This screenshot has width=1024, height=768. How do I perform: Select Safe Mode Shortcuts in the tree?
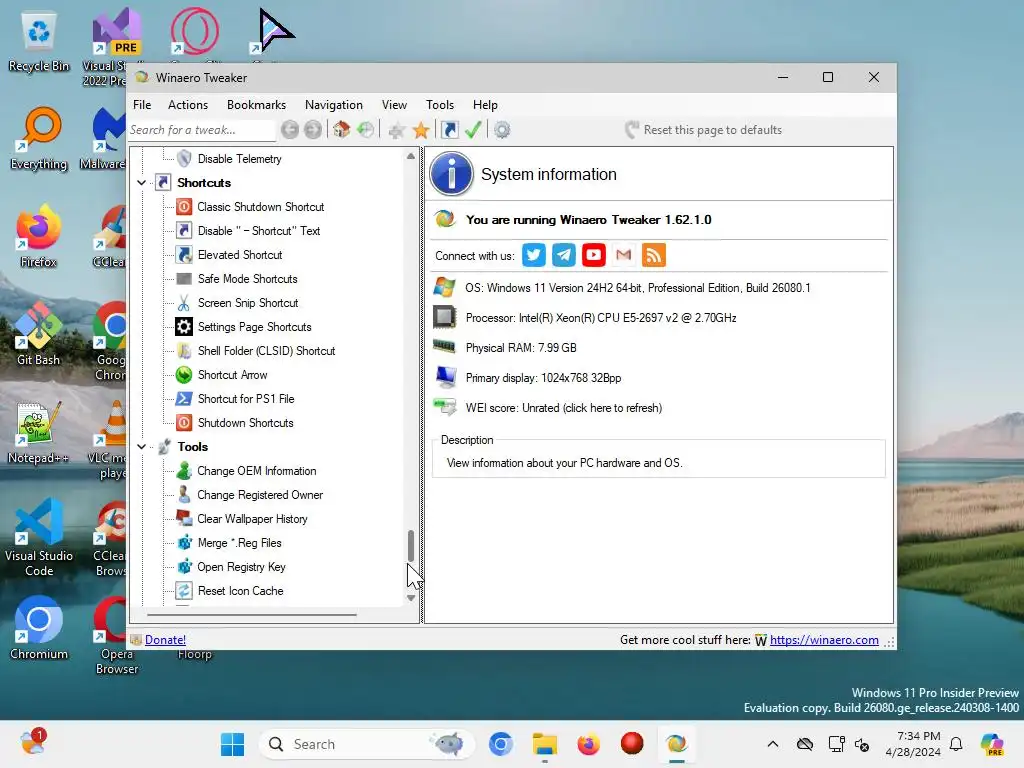click(x=248, y=279)
